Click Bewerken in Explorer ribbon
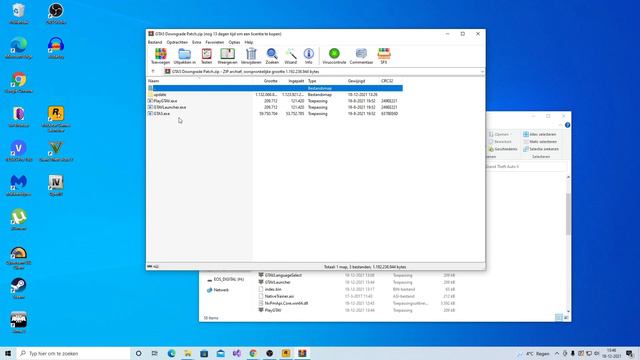 point(500,142)
